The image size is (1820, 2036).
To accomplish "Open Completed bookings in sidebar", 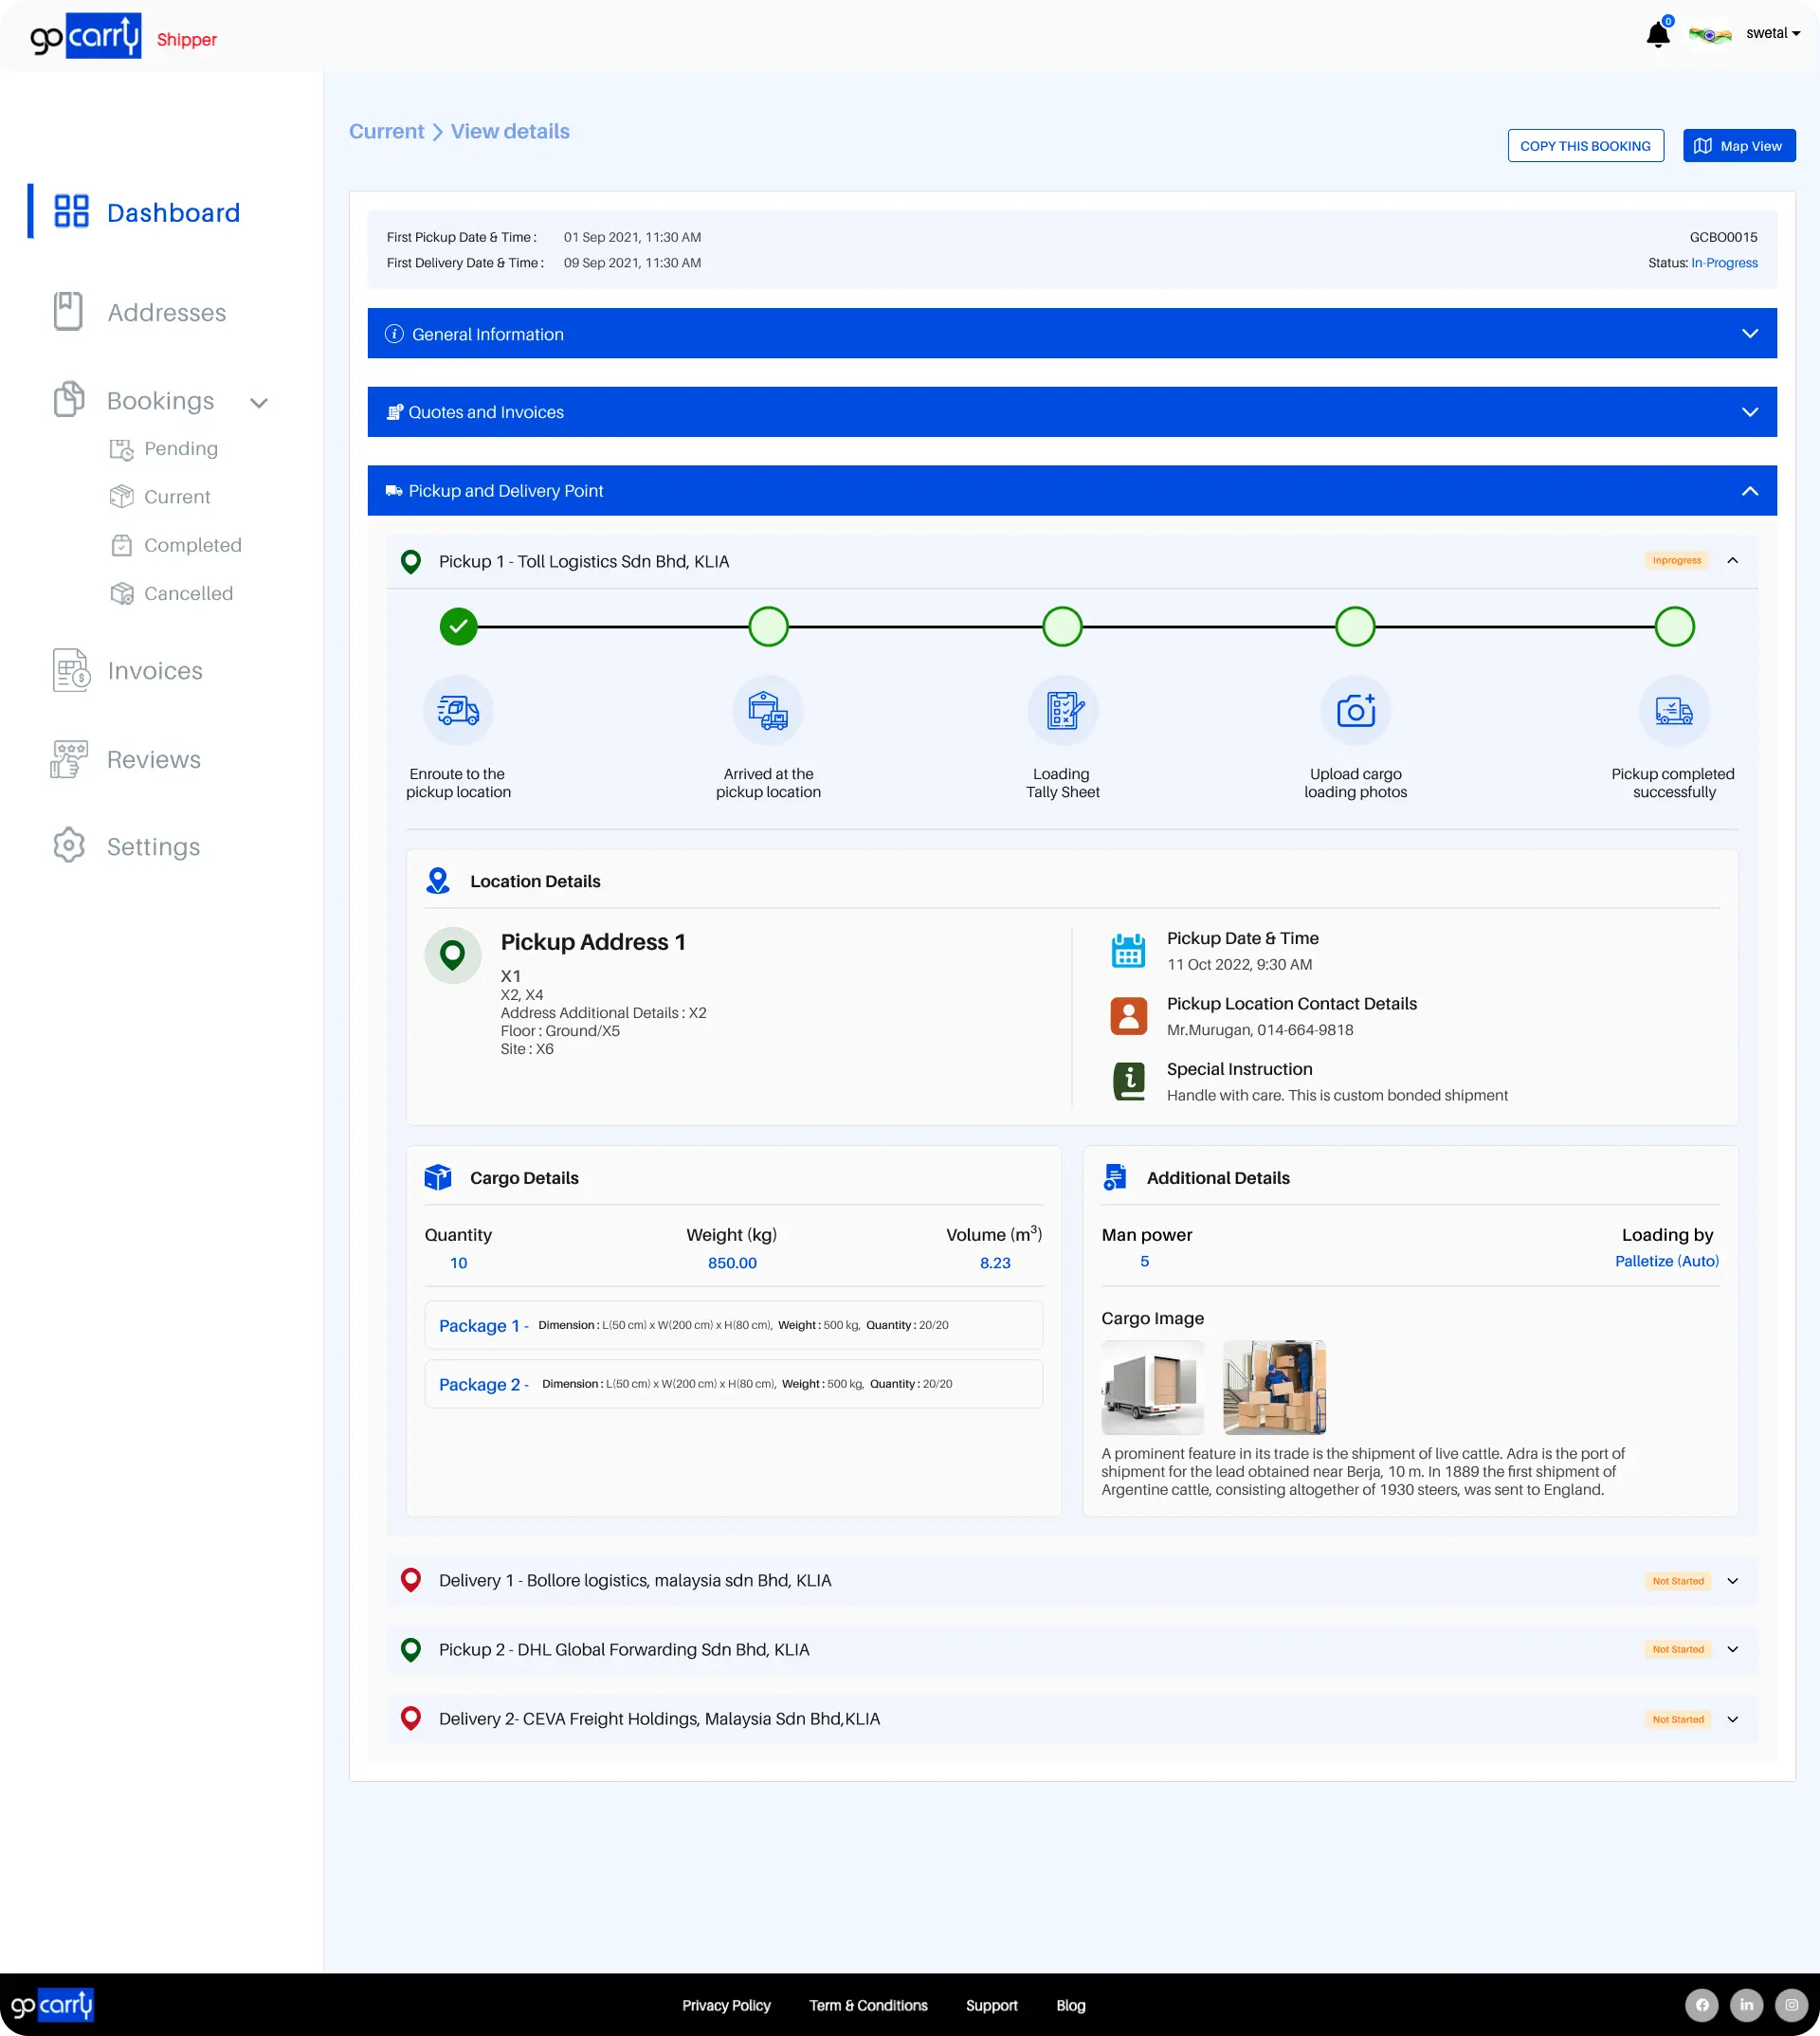I will click(x=192, y=545).
